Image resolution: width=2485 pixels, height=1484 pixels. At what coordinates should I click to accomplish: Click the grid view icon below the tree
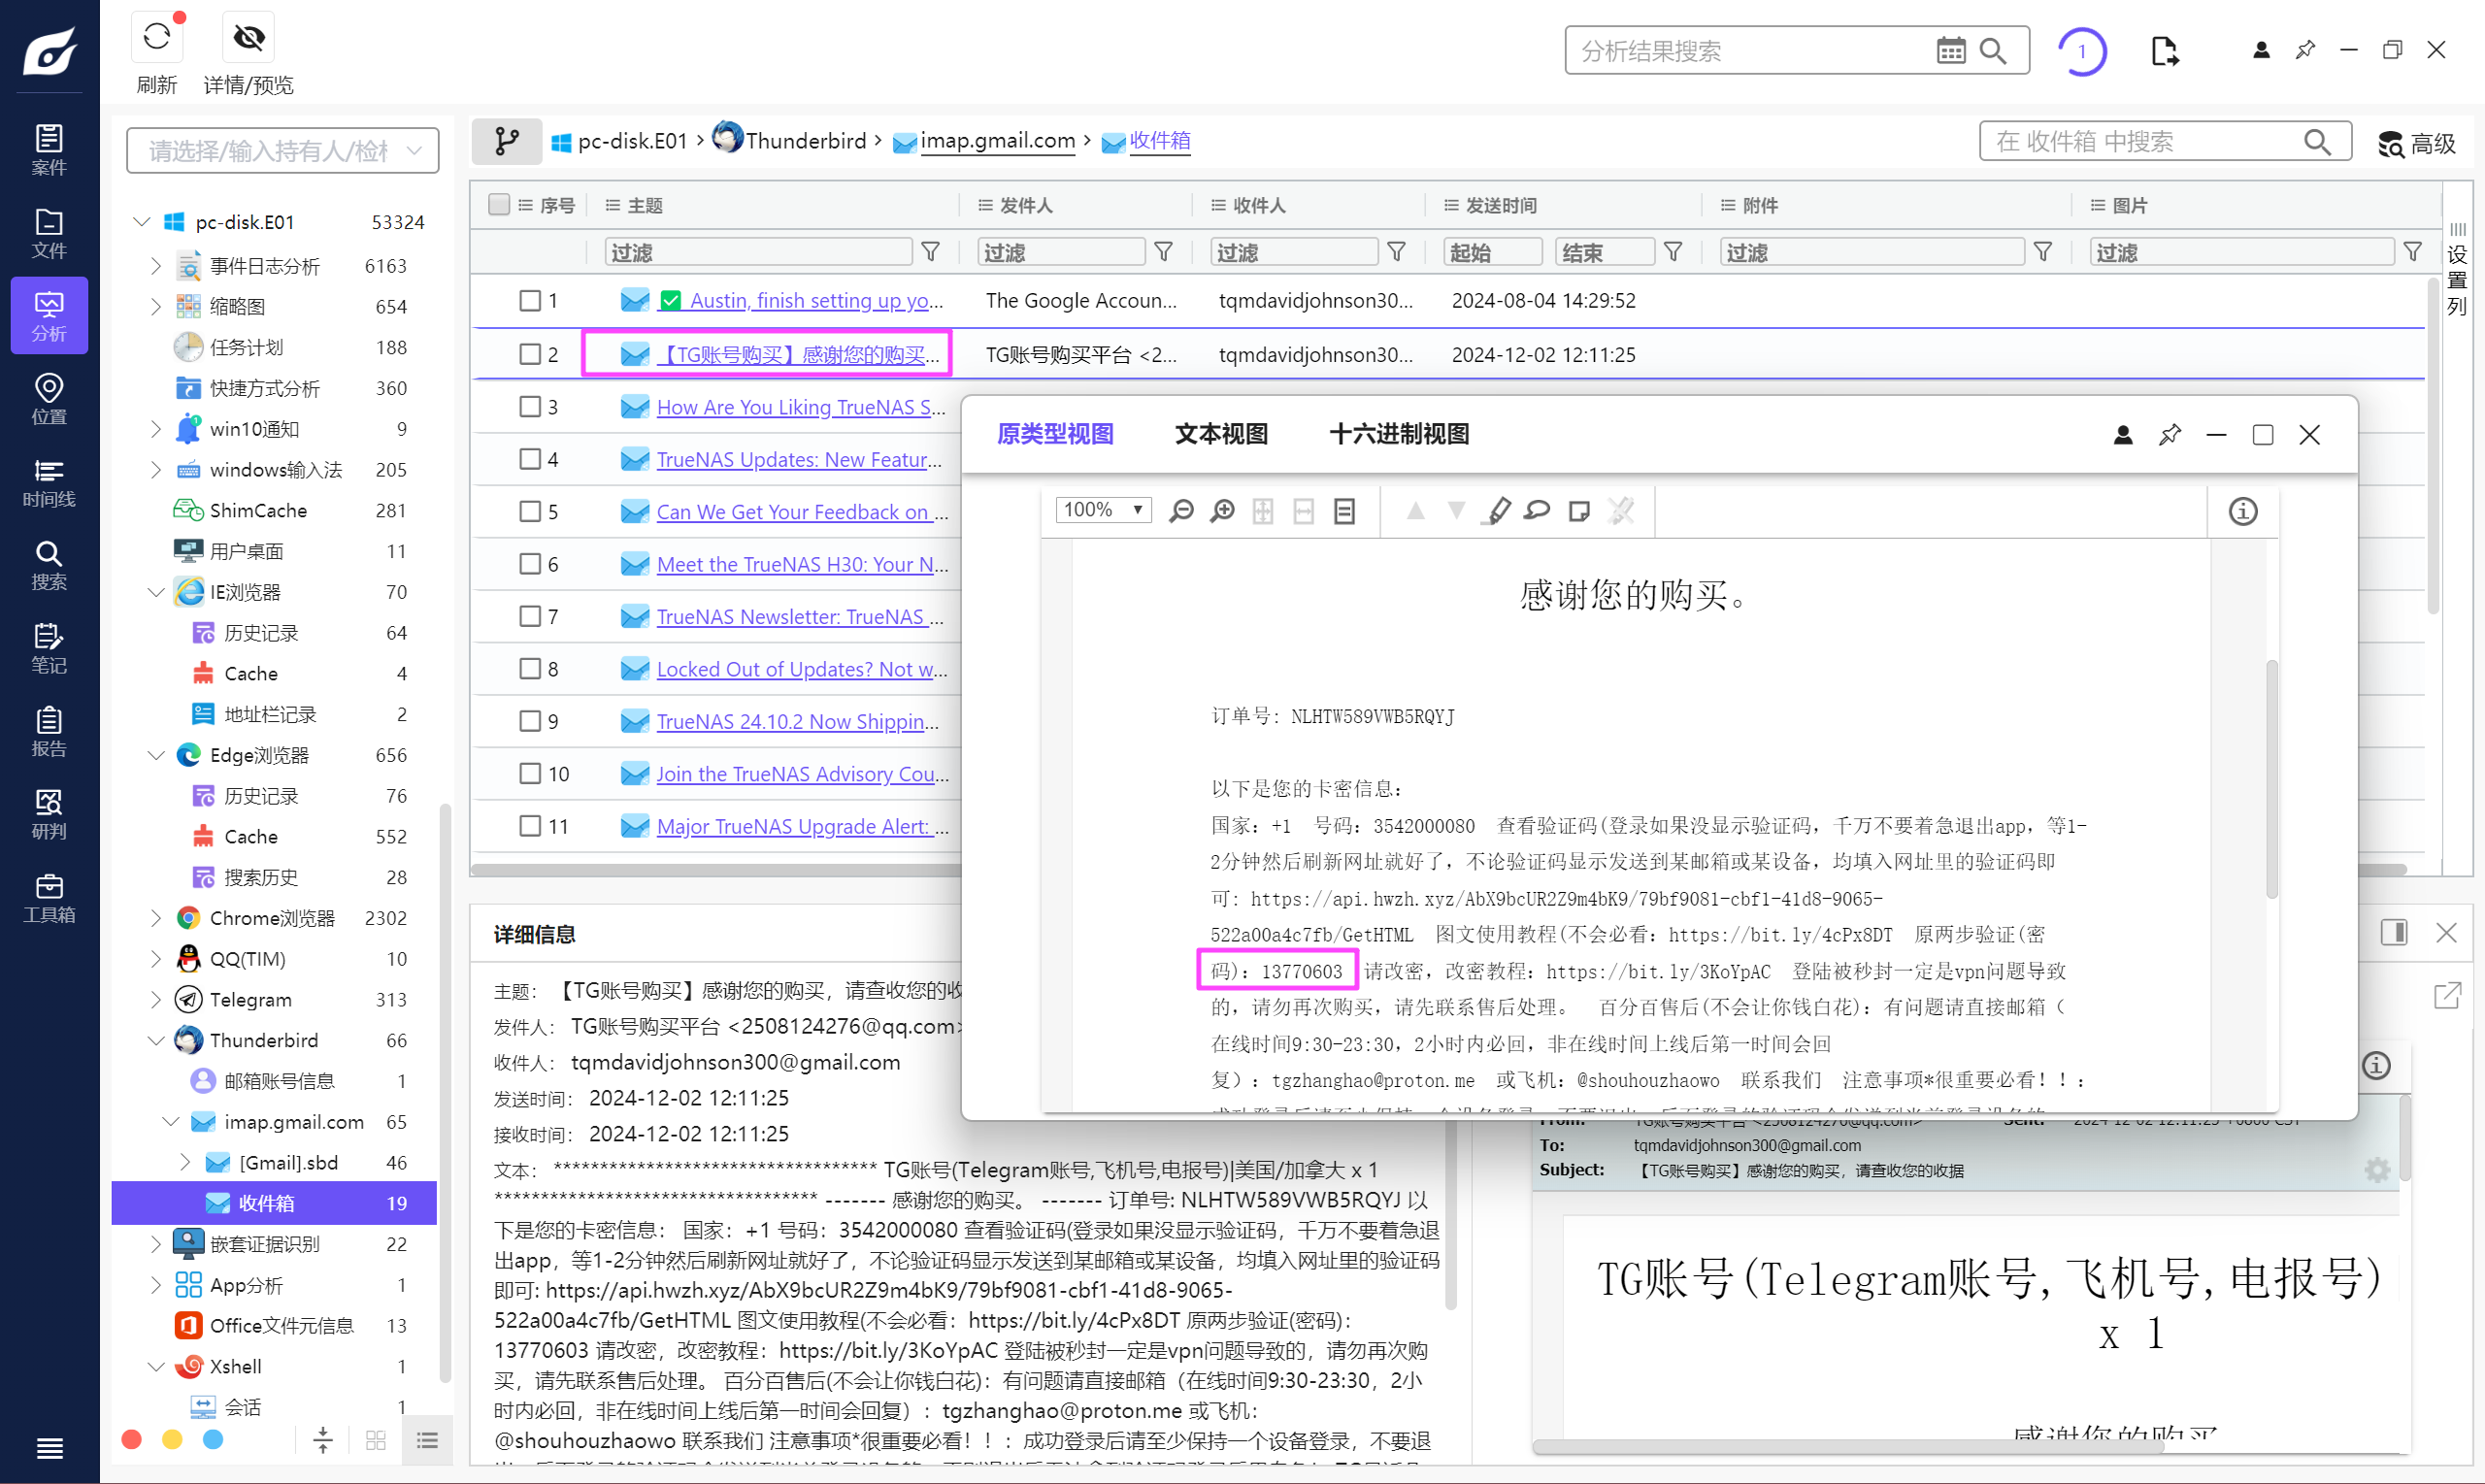[x=376, y=1440]
